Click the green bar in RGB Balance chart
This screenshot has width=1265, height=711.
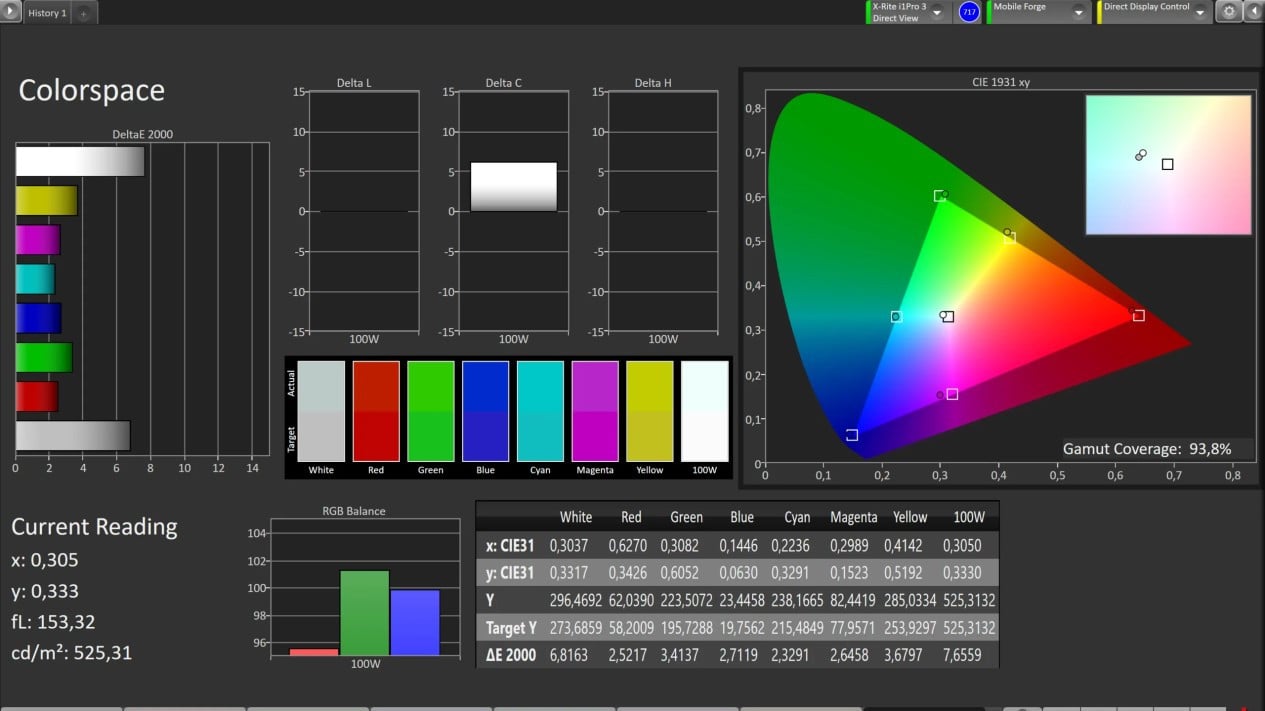[365, 613]
